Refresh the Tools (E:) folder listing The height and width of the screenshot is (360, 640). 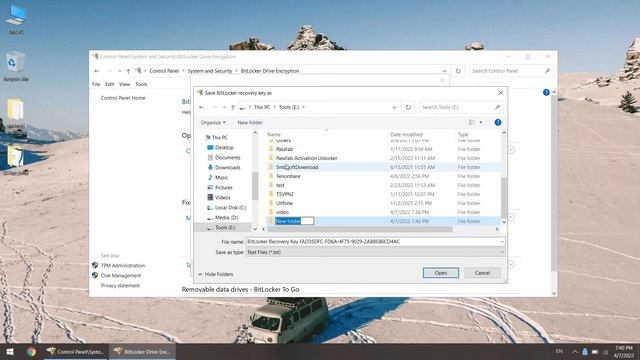(x=408, y=107)
